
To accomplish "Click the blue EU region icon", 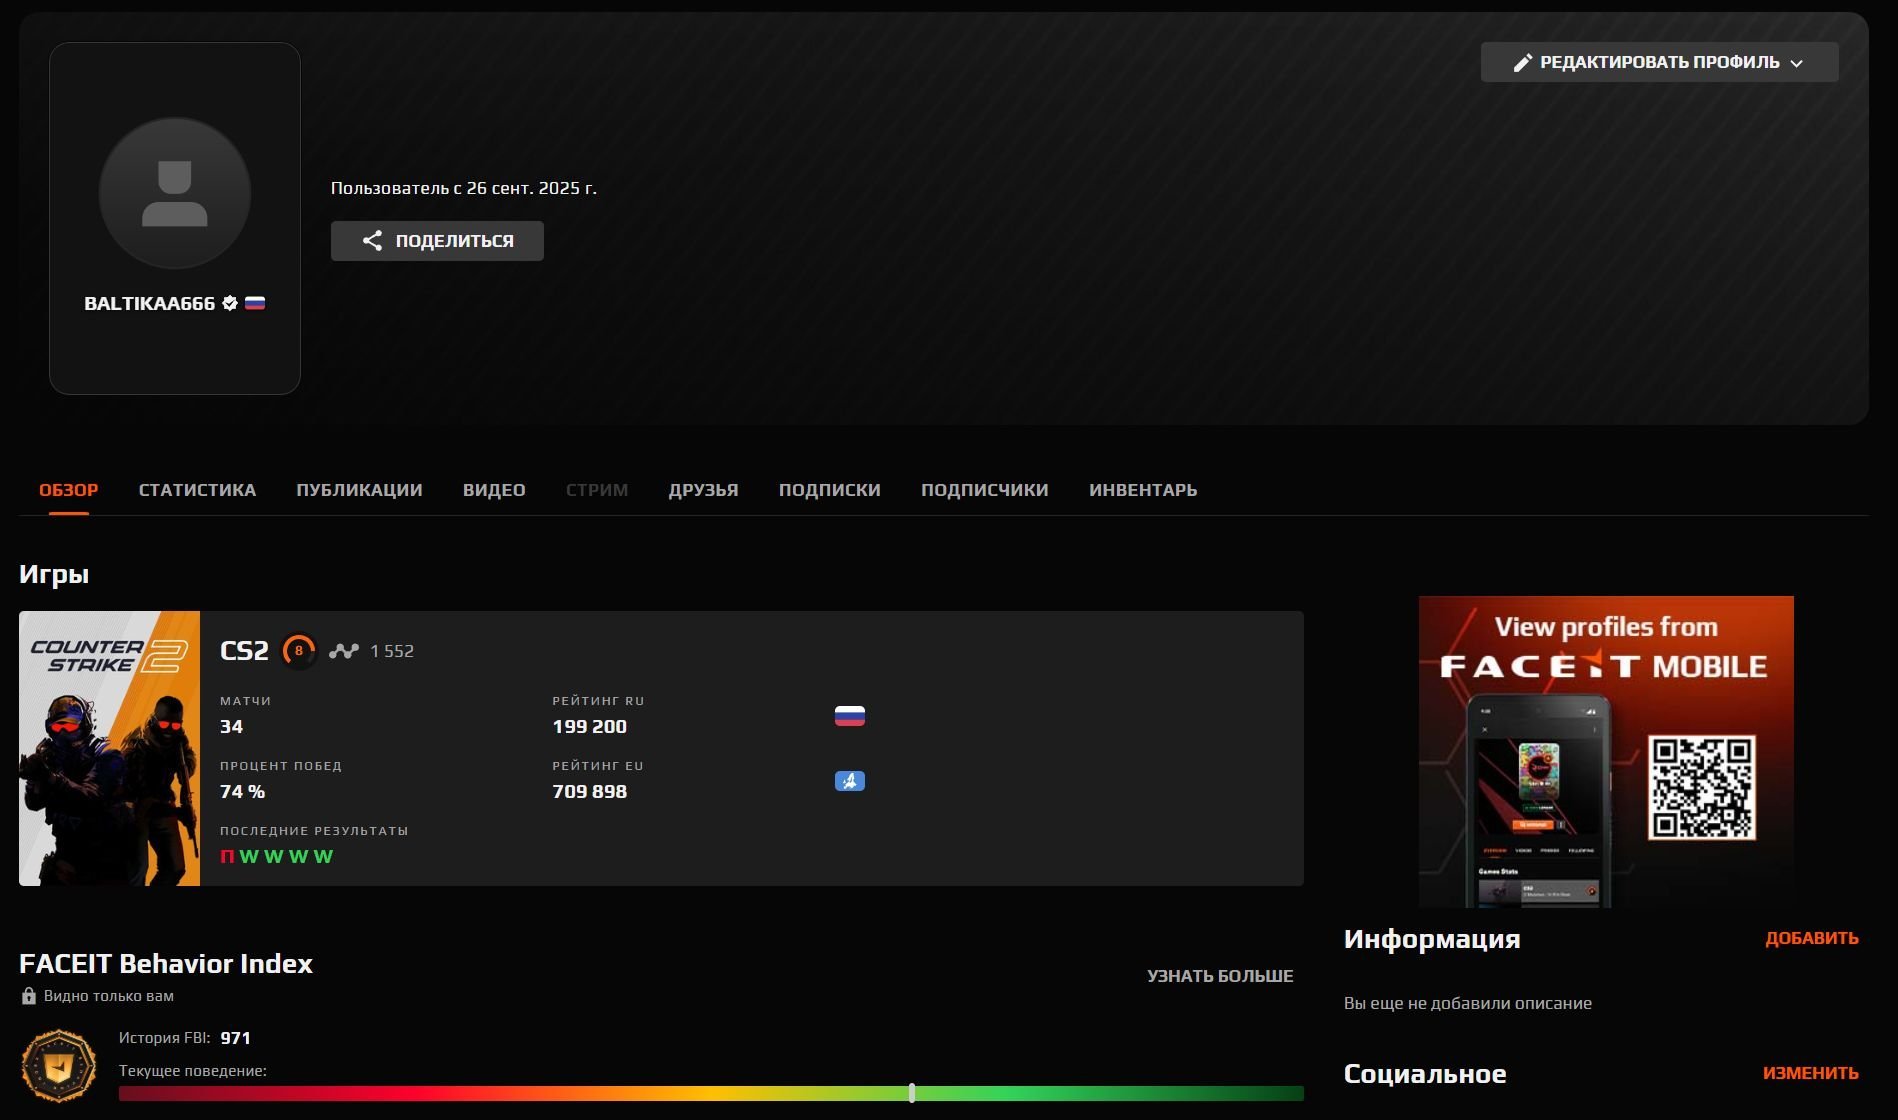I will coord(849,781).
